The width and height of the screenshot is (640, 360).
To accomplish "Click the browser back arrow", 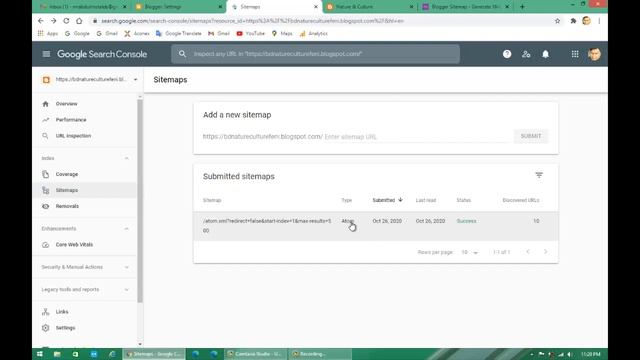I will click(x=40, y=21).
